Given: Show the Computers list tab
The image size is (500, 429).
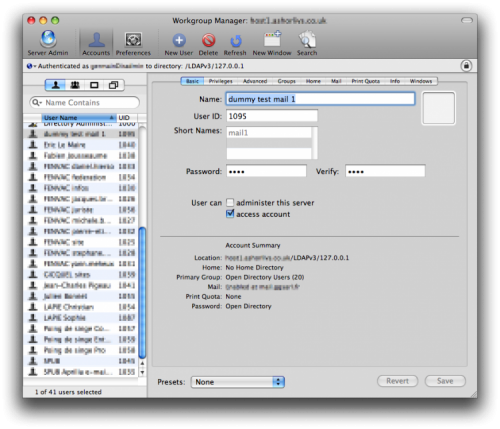Looking at the screenshot, I should (94, 85).
